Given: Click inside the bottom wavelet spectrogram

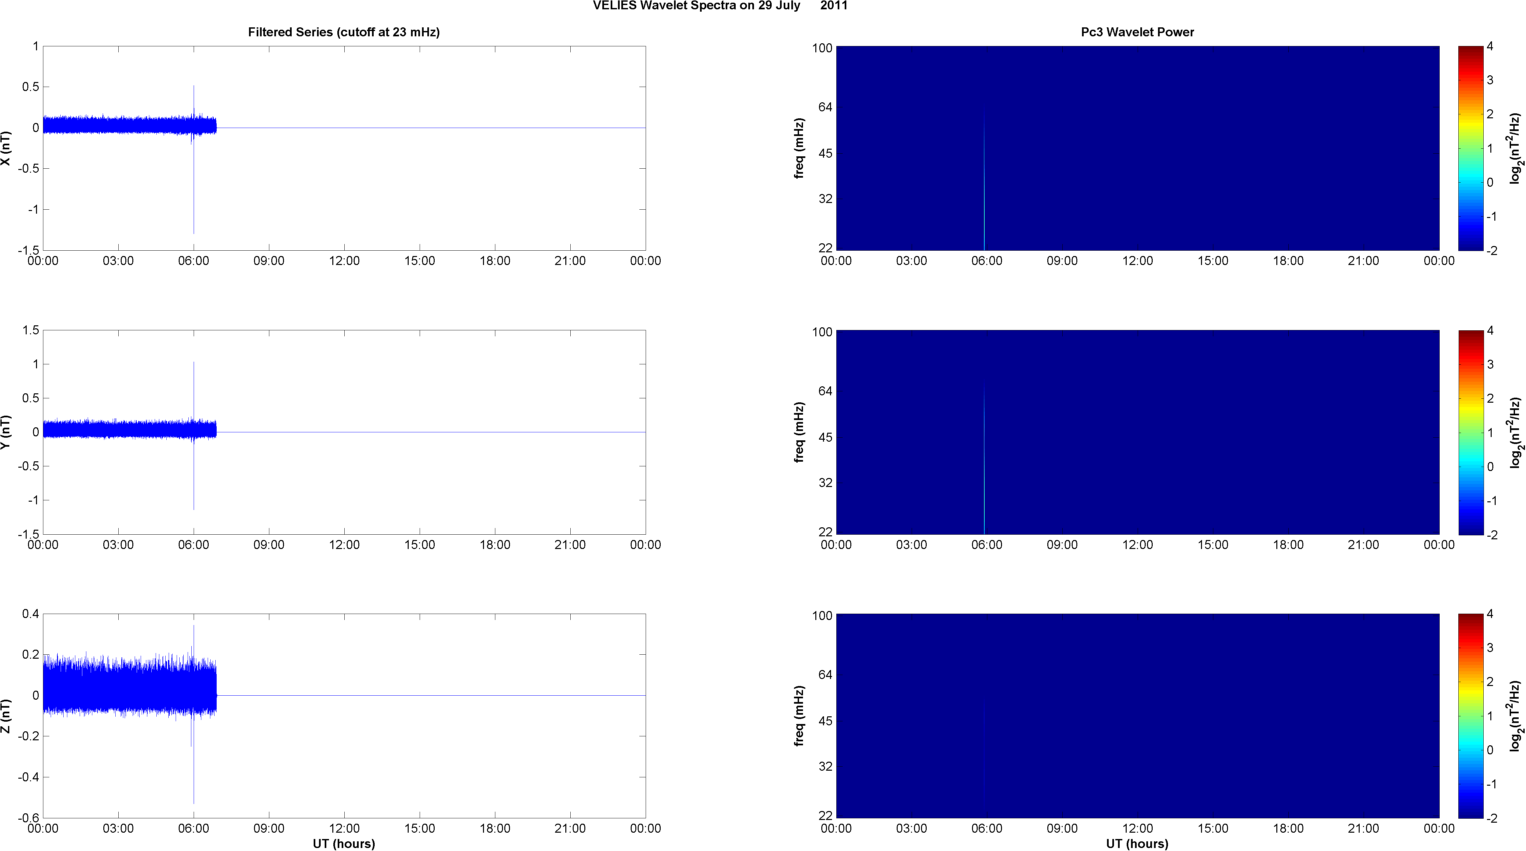Looking at the screenshot, I should (1137, 716).
